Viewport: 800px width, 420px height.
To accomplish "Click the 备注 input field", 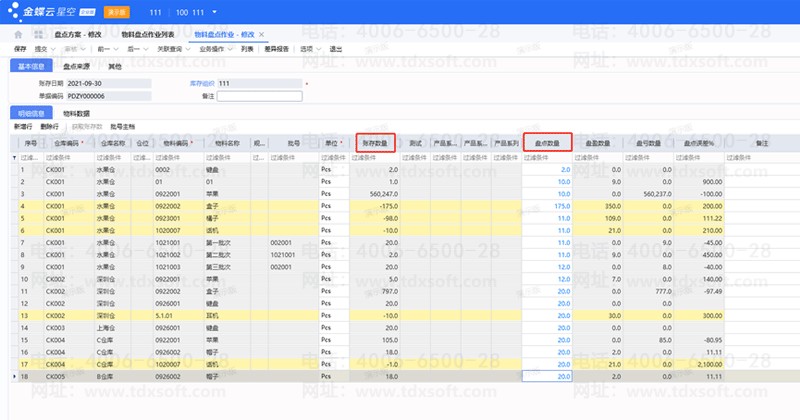I will (258, 96).
